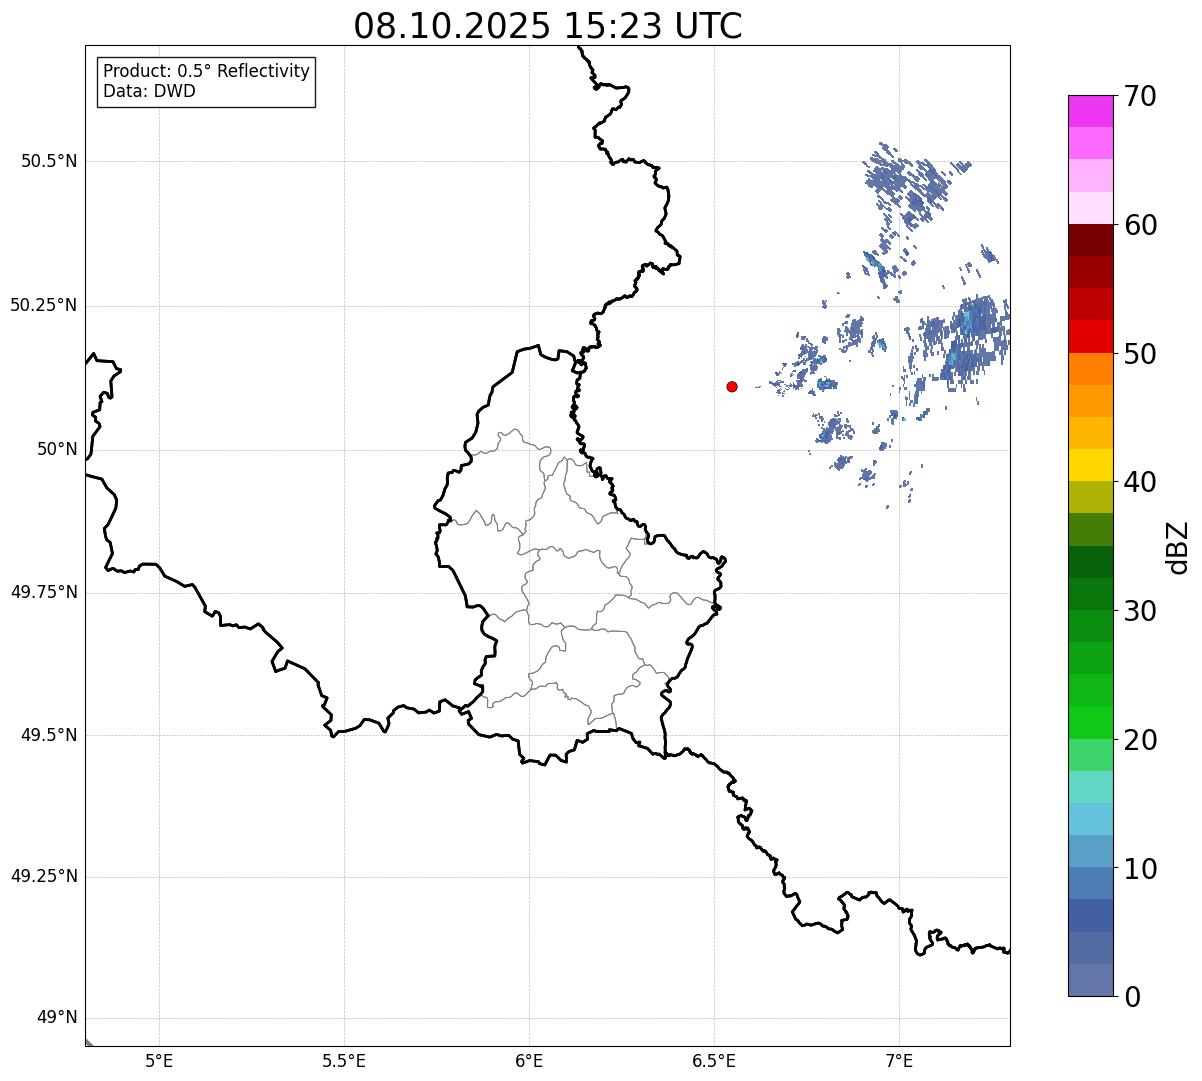Click the bright green colorbar segment at 20
The width and height of the screenshot is (1202, 1081).
pyautogui.click(x=1091, y=723)
